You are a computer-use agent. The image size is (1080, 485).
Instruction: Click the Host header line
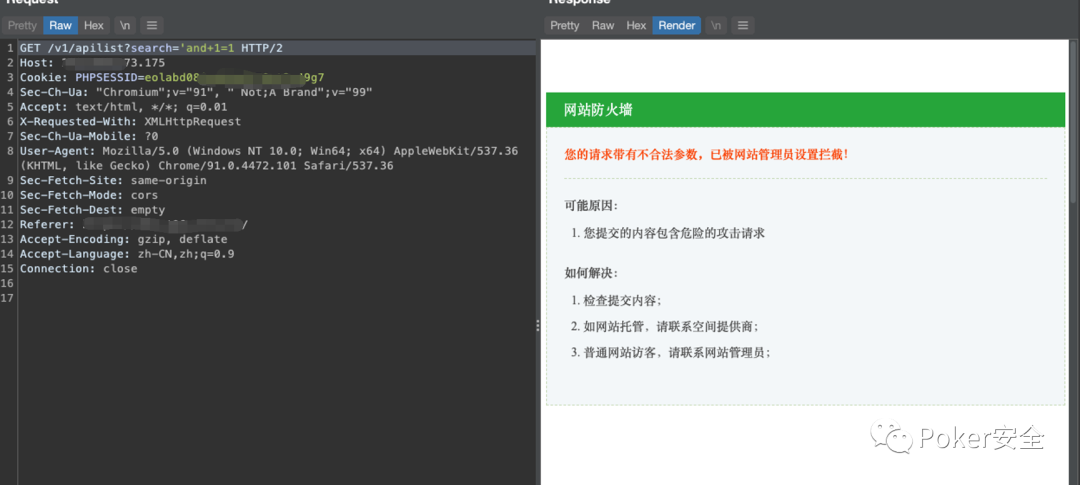tap(92, 63)
